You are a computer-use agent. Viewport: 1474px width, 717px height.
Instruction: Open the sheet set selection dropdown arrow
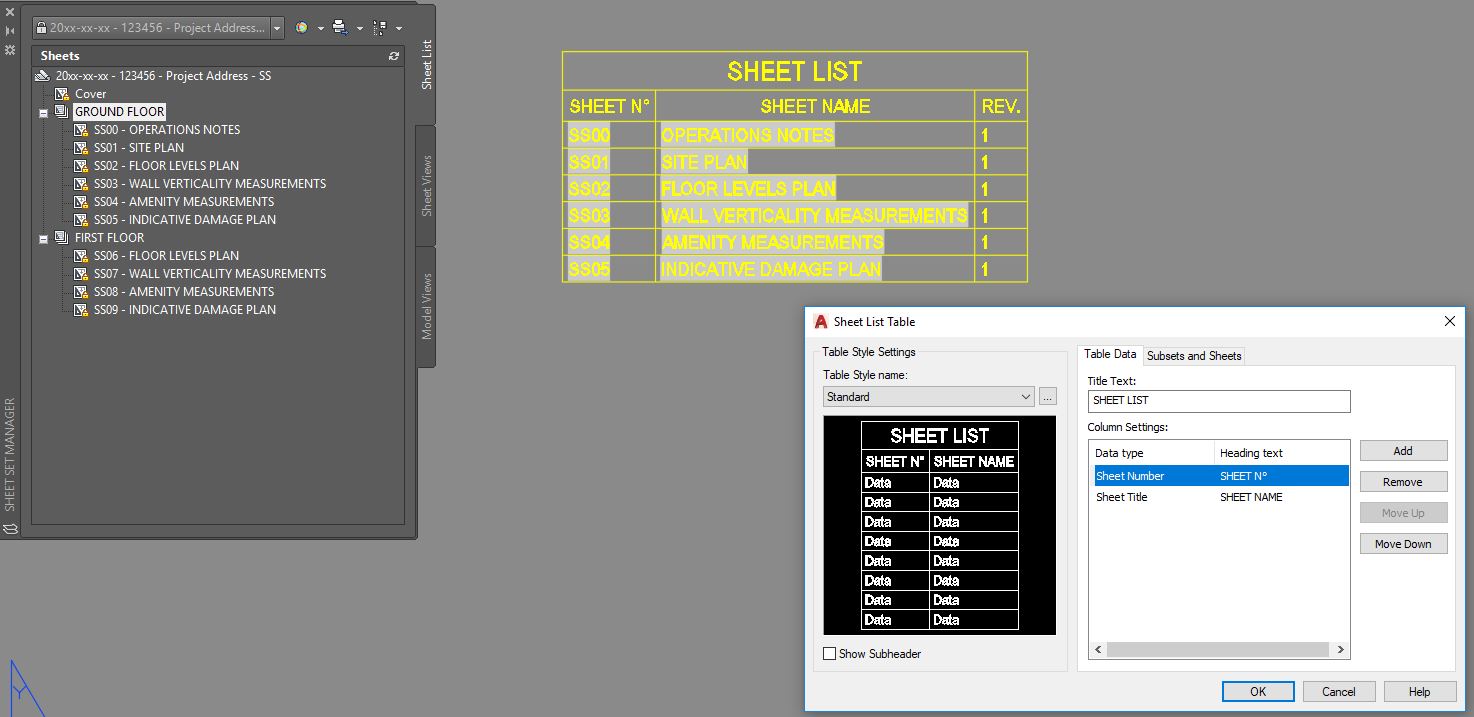(x=277, y=28)
